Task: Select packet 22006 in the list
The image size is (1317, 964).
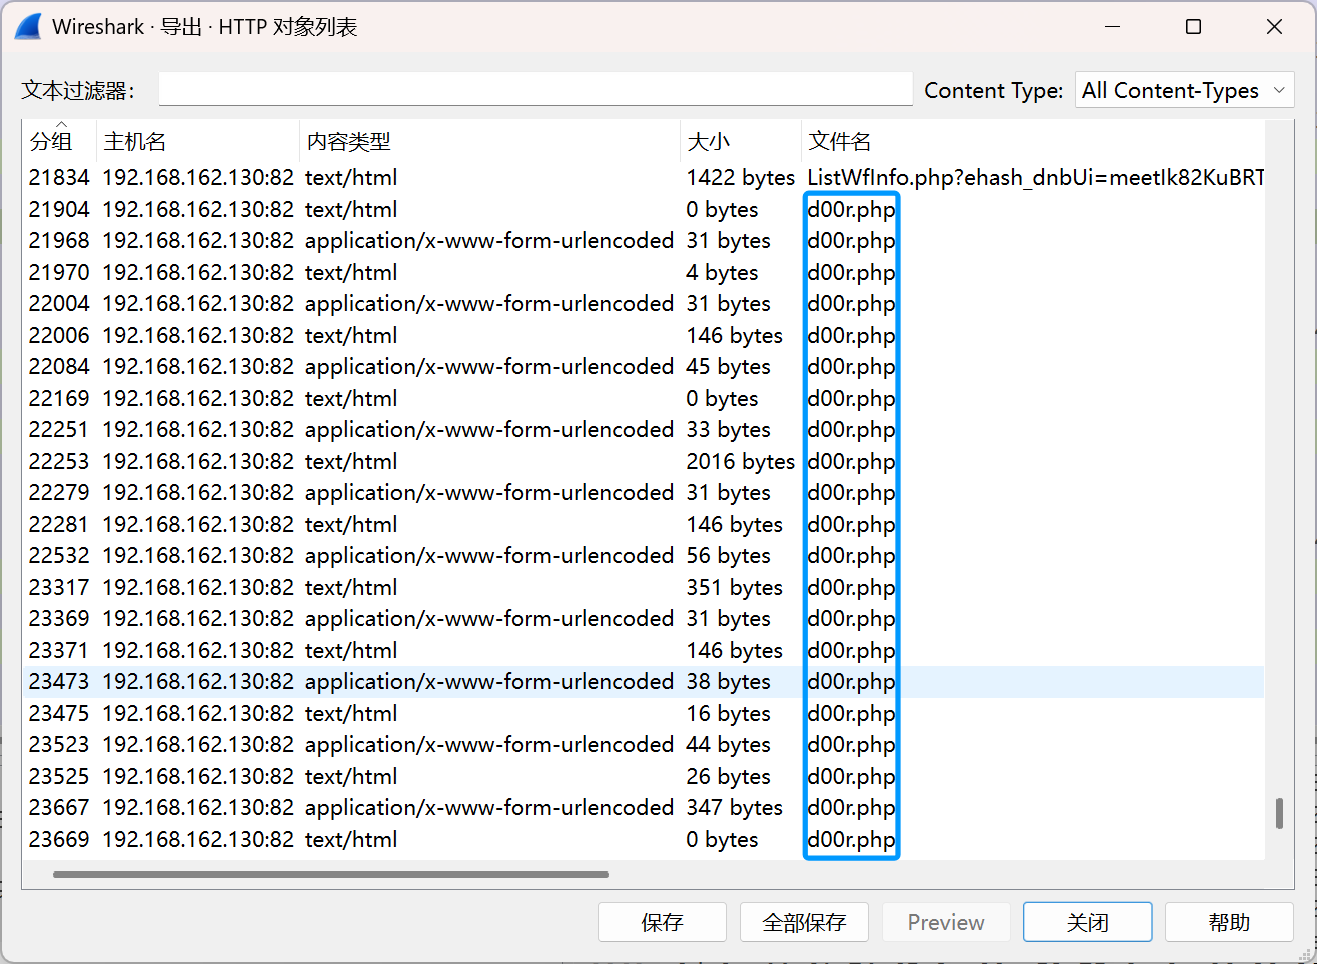Action: click(644, 335)
